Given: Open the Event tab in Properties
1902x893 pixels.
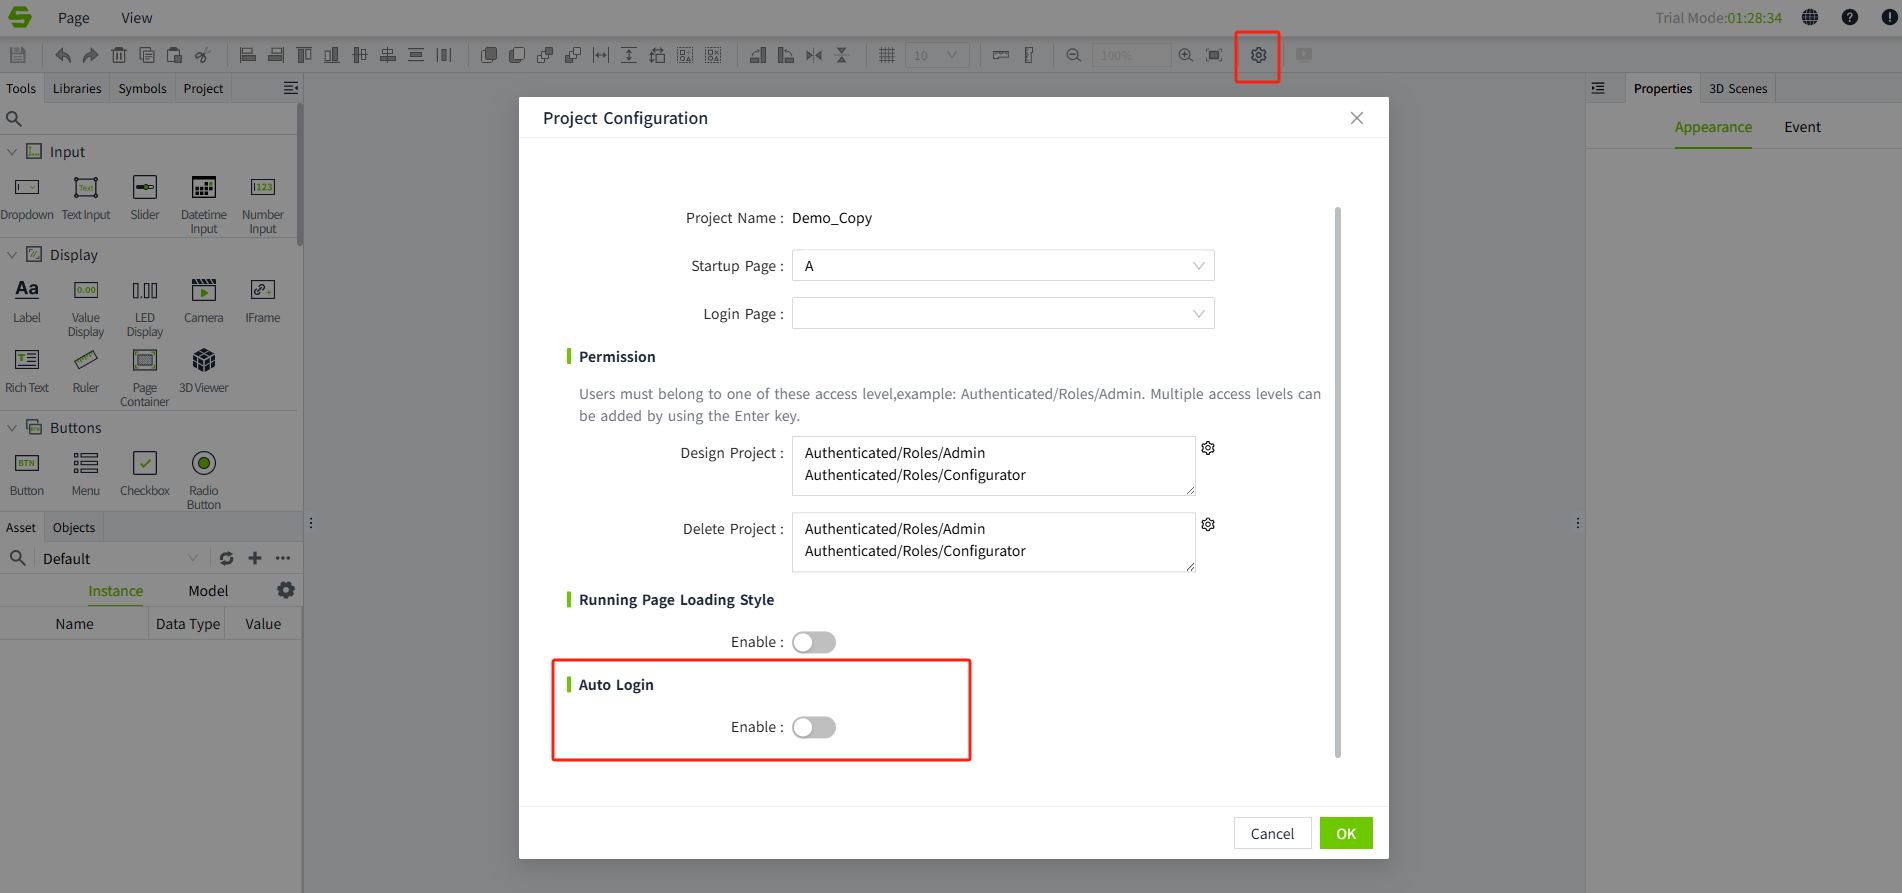Looking at the screenshot, I should click(x=1802, y=127).
